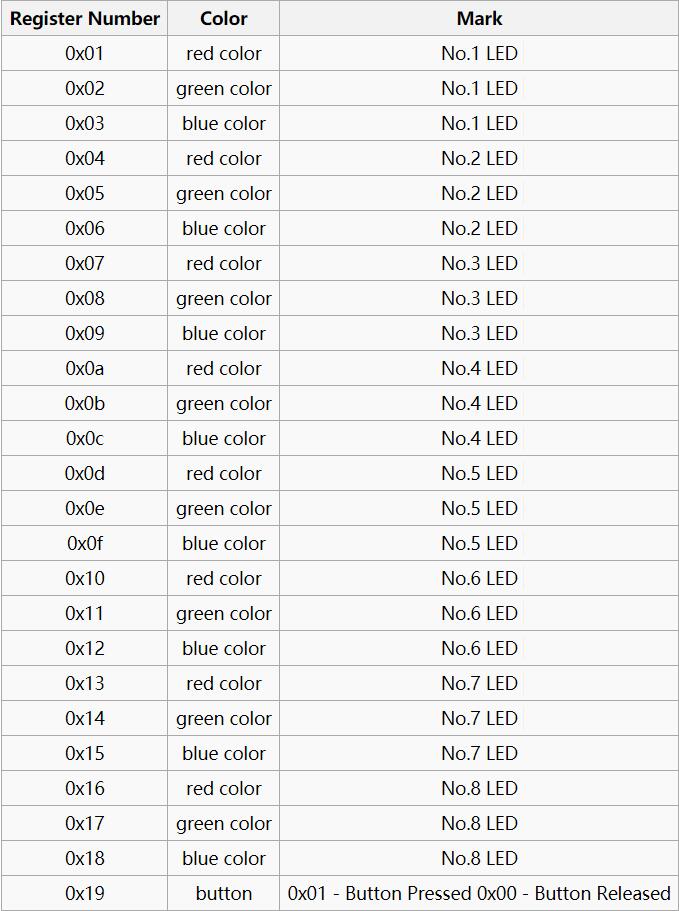
Task: Select register number 0x13
Action: point(85,684)
